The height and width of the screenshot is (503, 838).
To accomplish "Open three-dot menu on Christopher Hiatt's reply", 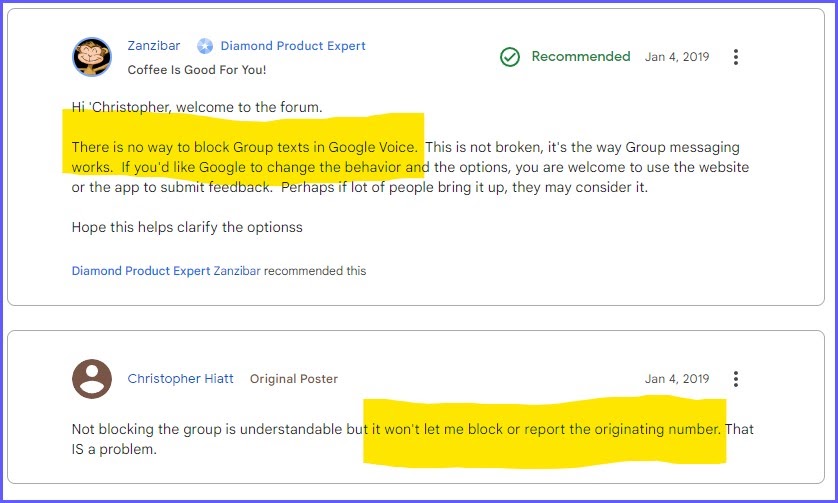I will (736, 378).
